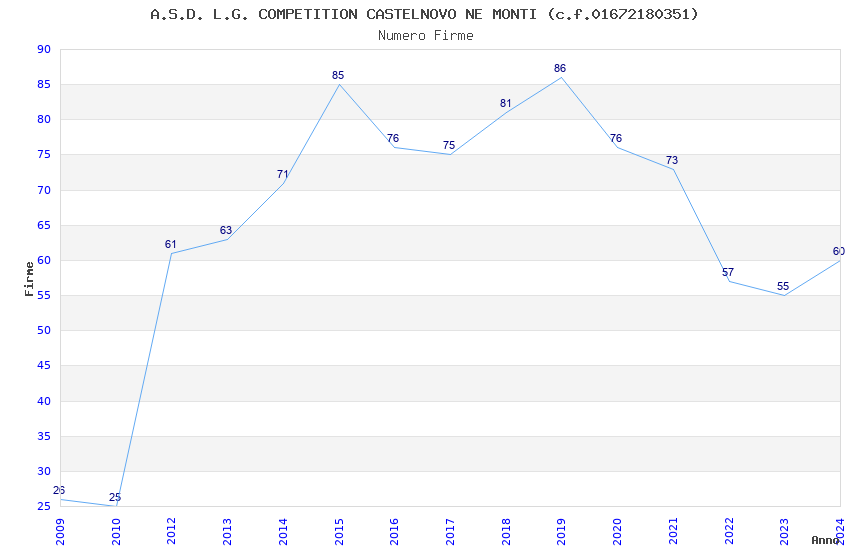Click the data label 26 for 2009
Screen dimensions: 850x550
[x=59, y=490]
